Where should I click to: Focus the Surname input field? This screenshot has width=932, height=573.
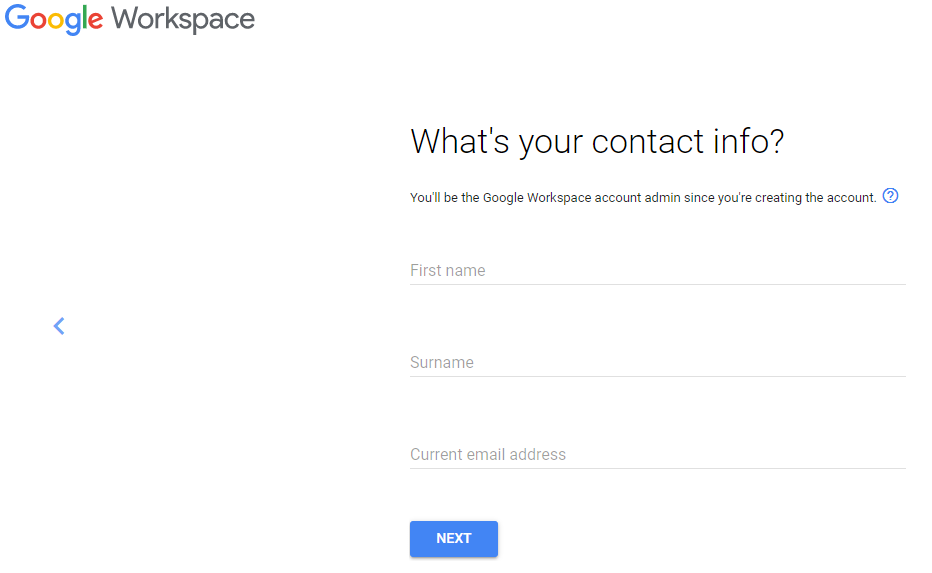pyautogui.click(x=657, y=363)
